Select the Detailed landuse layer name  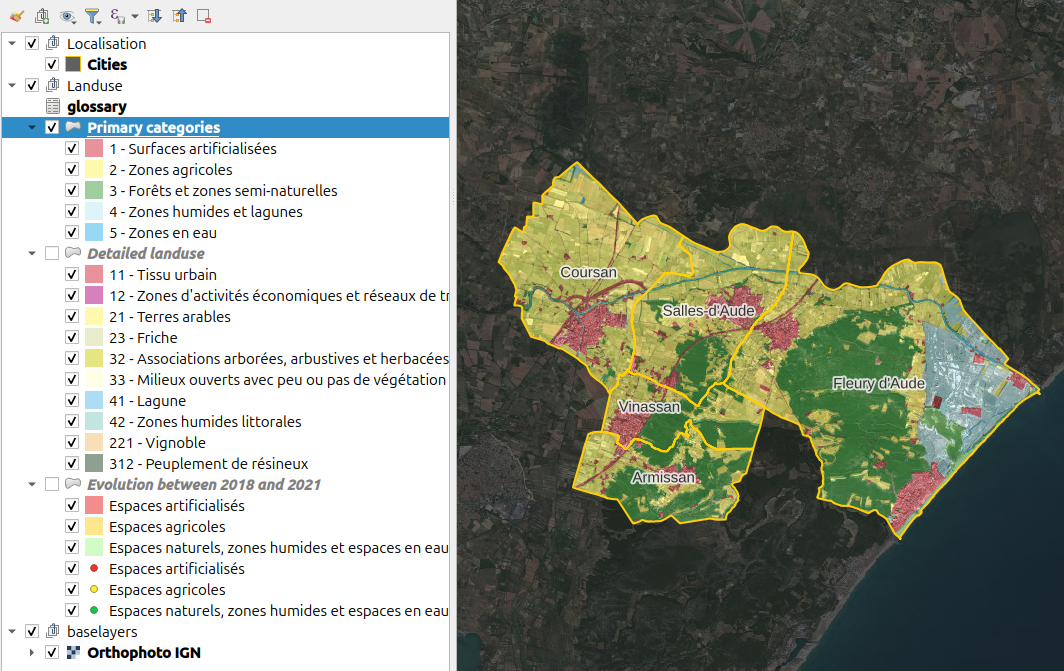coord(146,253)
